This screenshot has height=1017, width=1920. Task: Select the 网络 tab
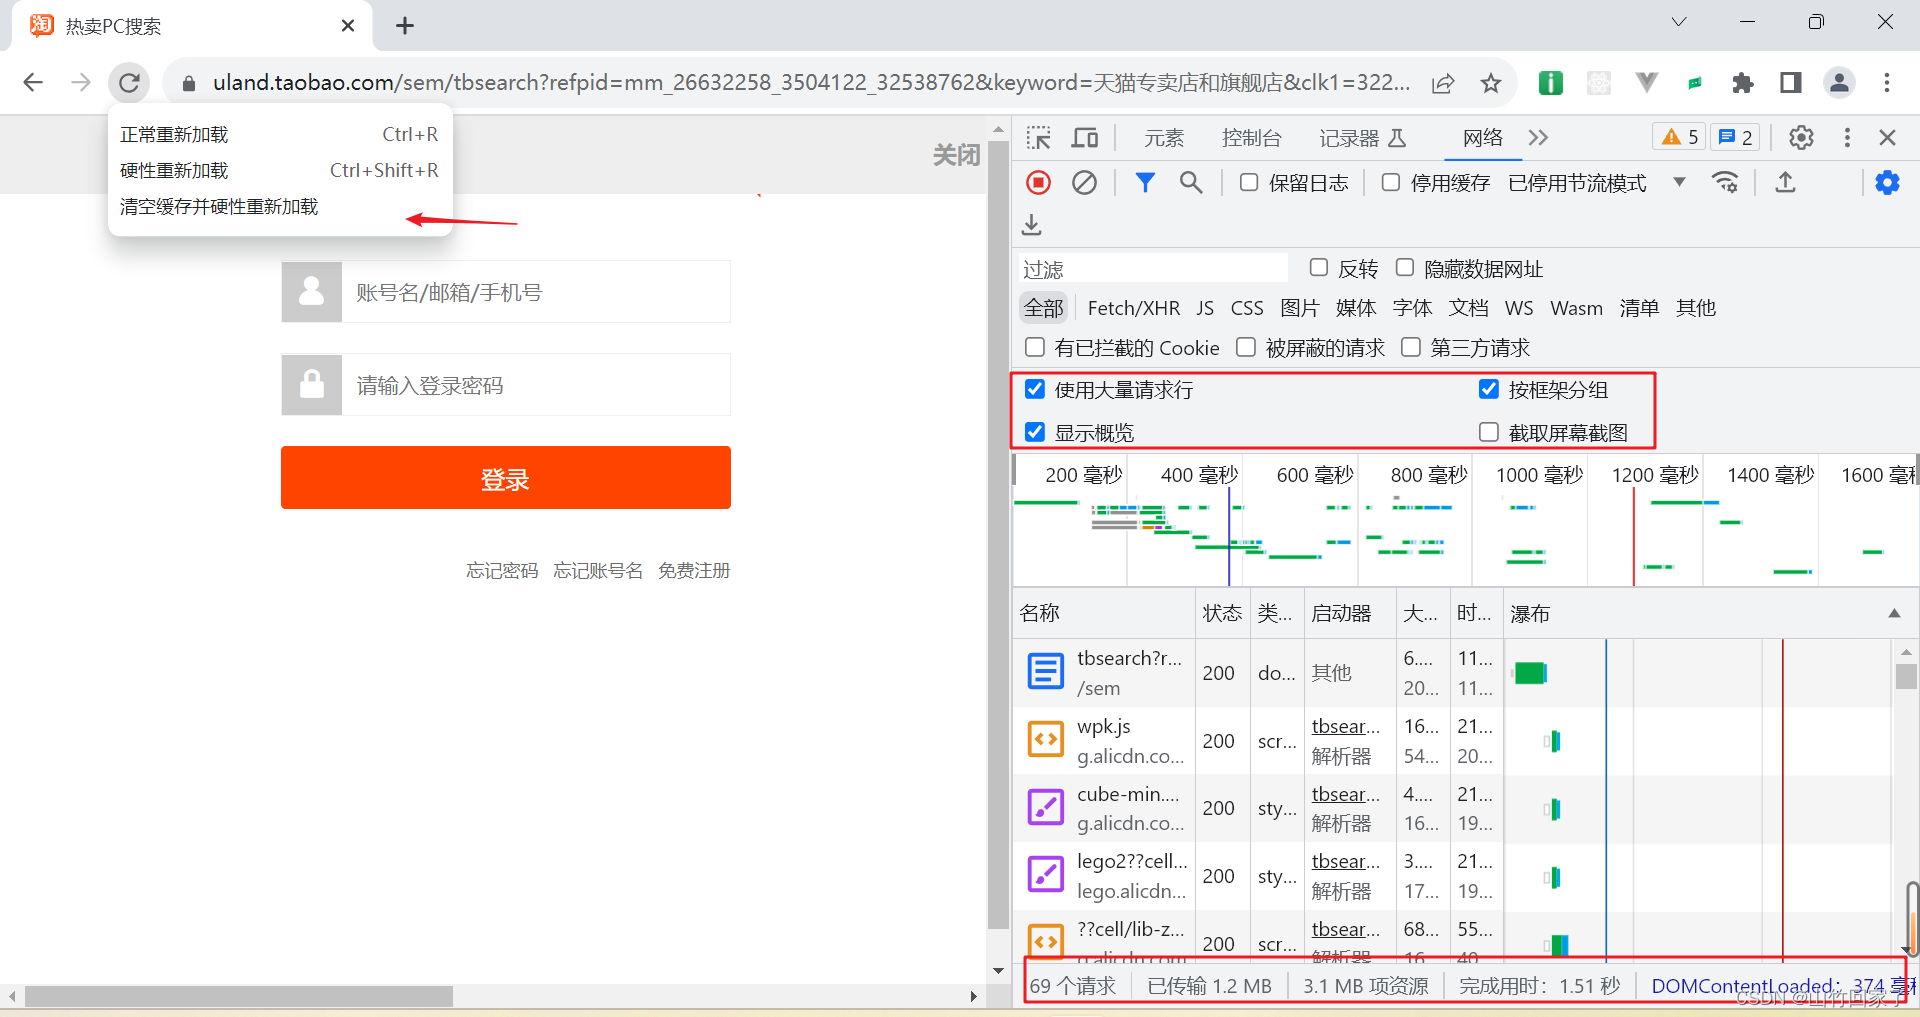1482,138
